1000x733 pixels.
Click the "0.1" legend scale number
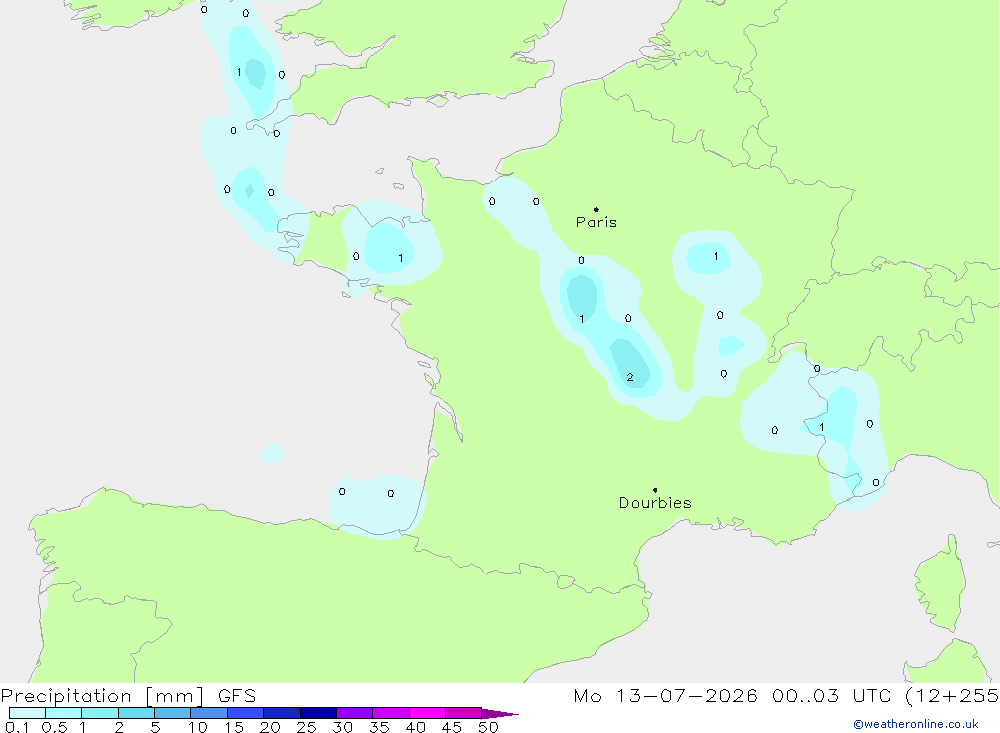17,727
